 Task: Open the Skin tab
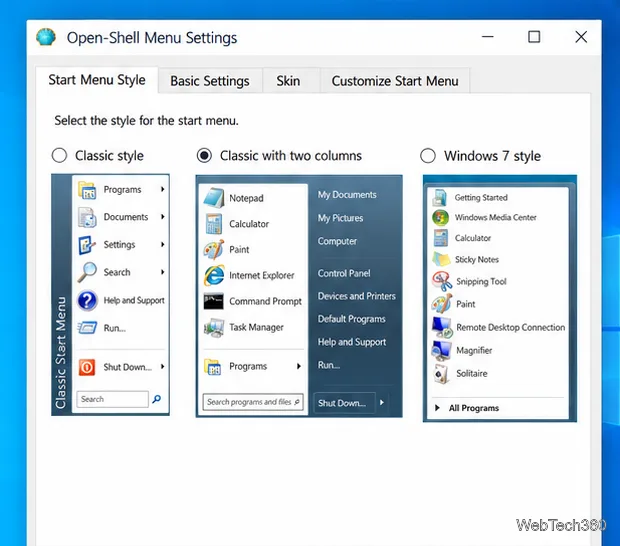click(x=288, y=81)
